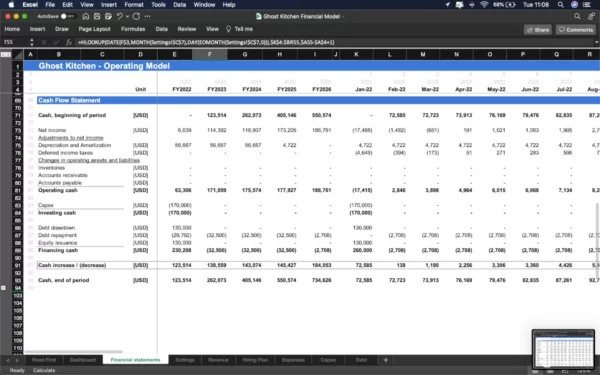Viewport: 600px width, 375px height.
Task: Expand the formula bar chevron
Action: point(596,42)
